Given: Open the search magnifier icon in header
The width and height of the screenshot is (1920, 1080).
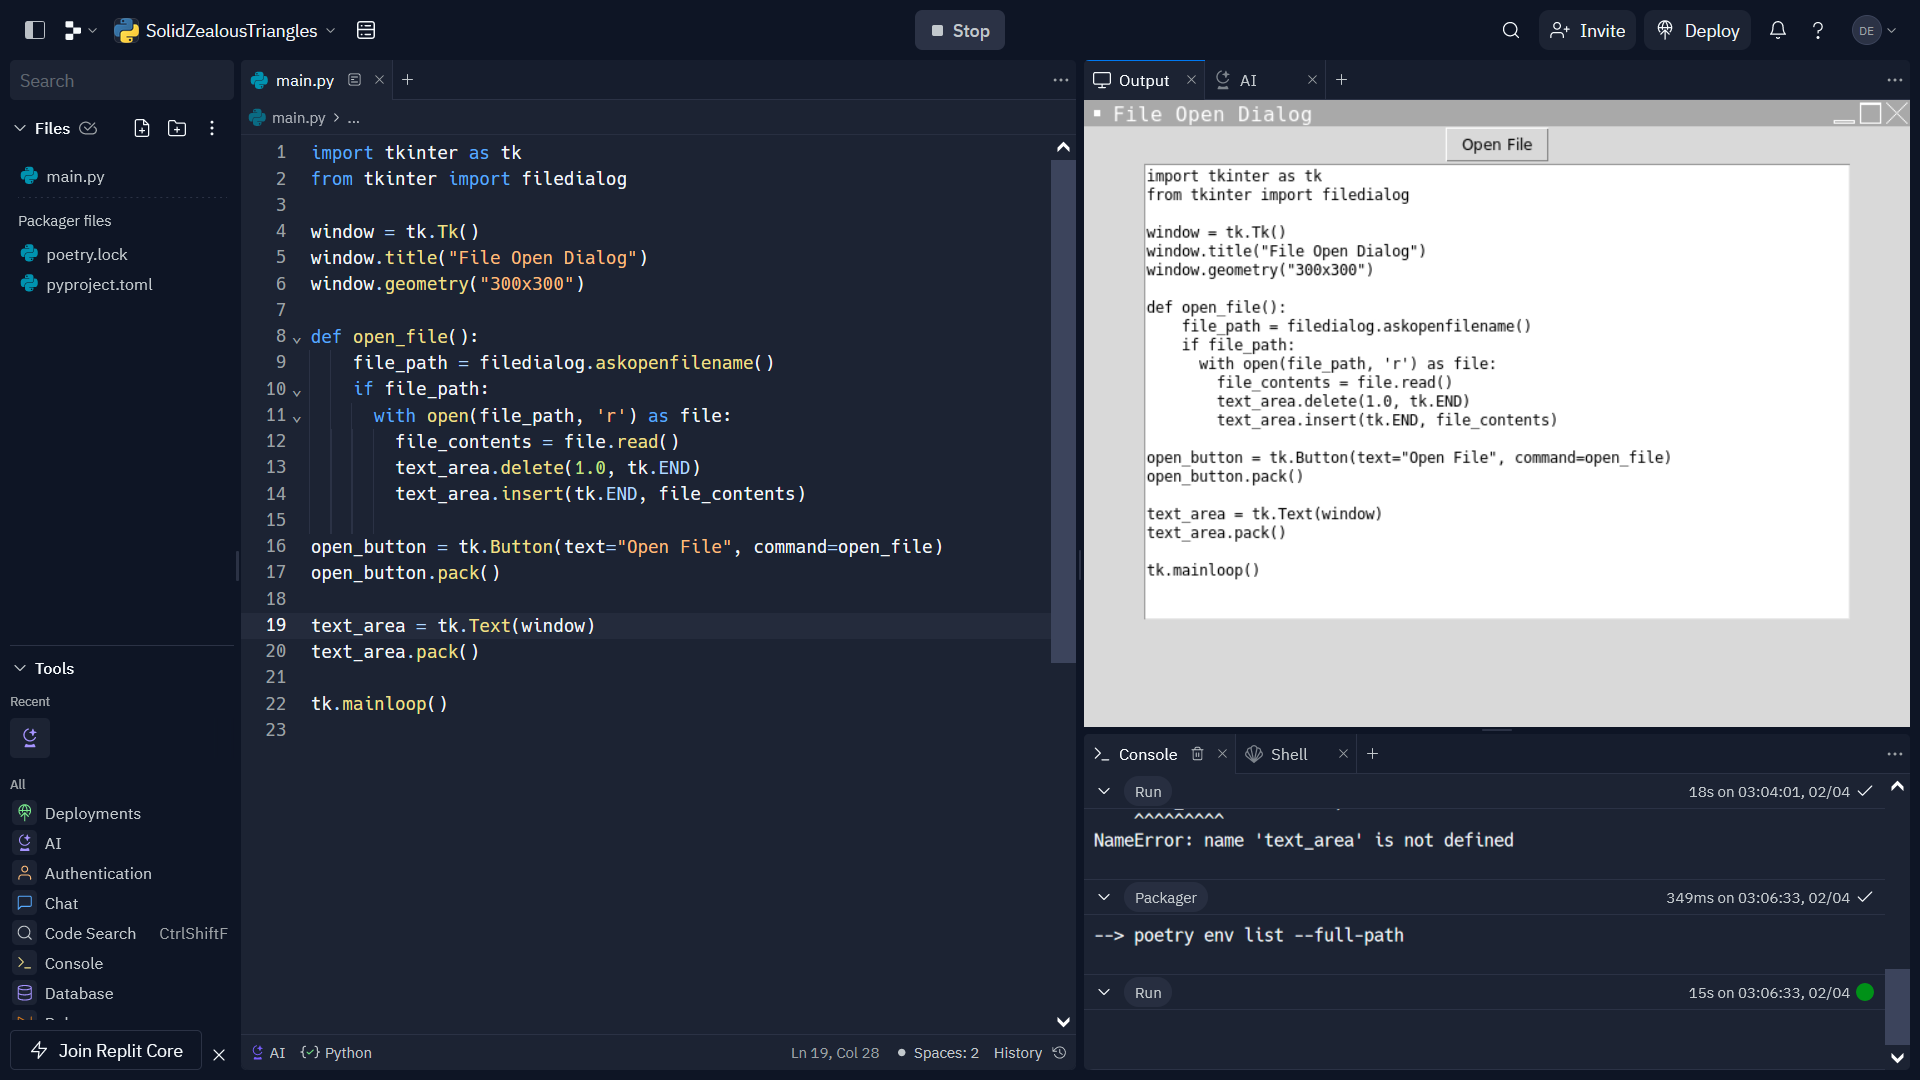Looking at the screenshot, I should coord(1511,30).
